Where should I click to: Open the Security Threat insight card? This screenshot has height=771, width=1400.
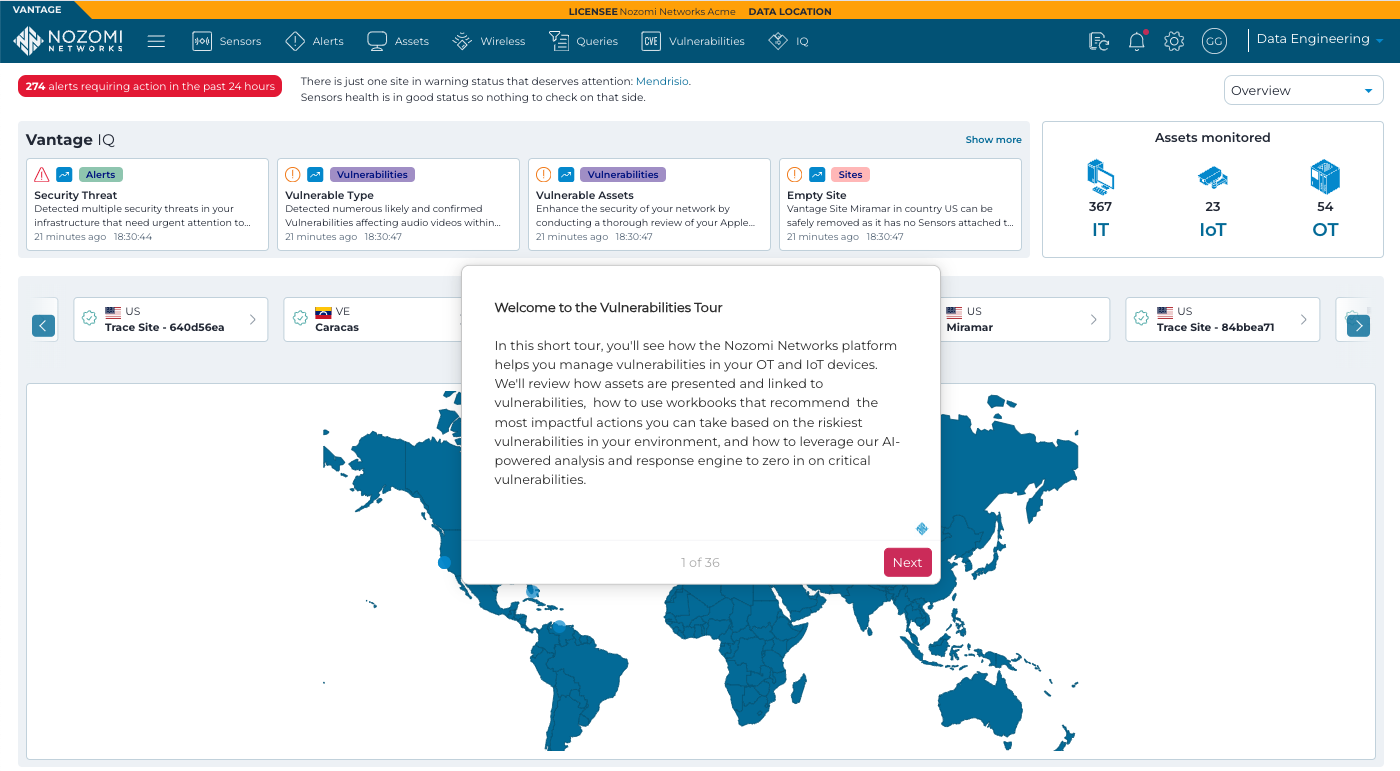click(x=147, y=204)
